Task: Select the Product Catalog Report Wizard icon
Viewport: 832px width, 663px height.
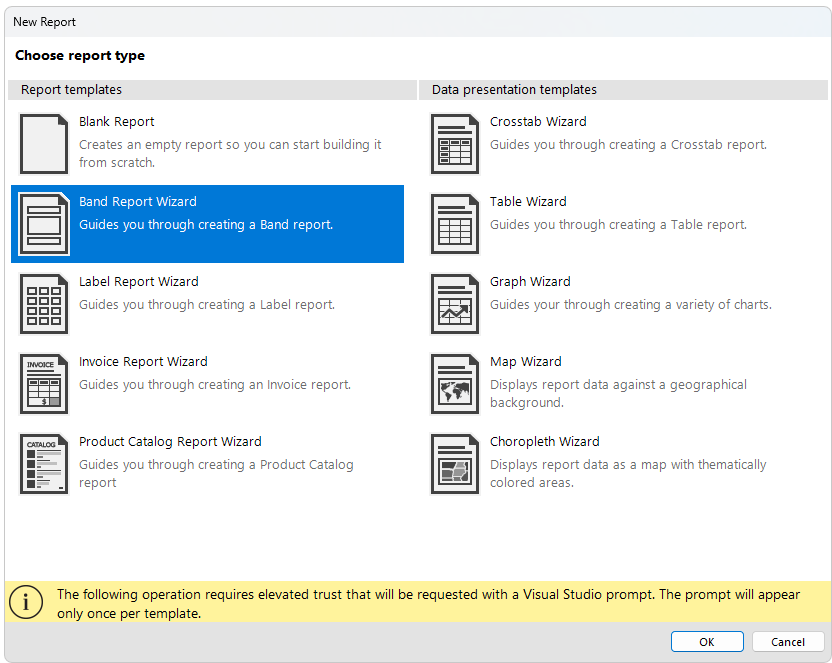Action: [x=44, y=463]
